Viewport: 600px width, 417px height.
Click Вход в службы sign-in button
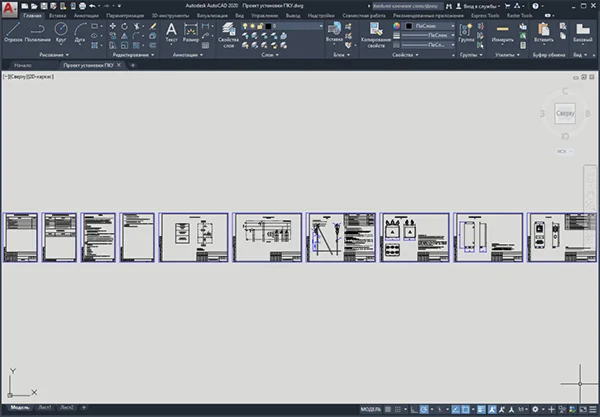478,6
